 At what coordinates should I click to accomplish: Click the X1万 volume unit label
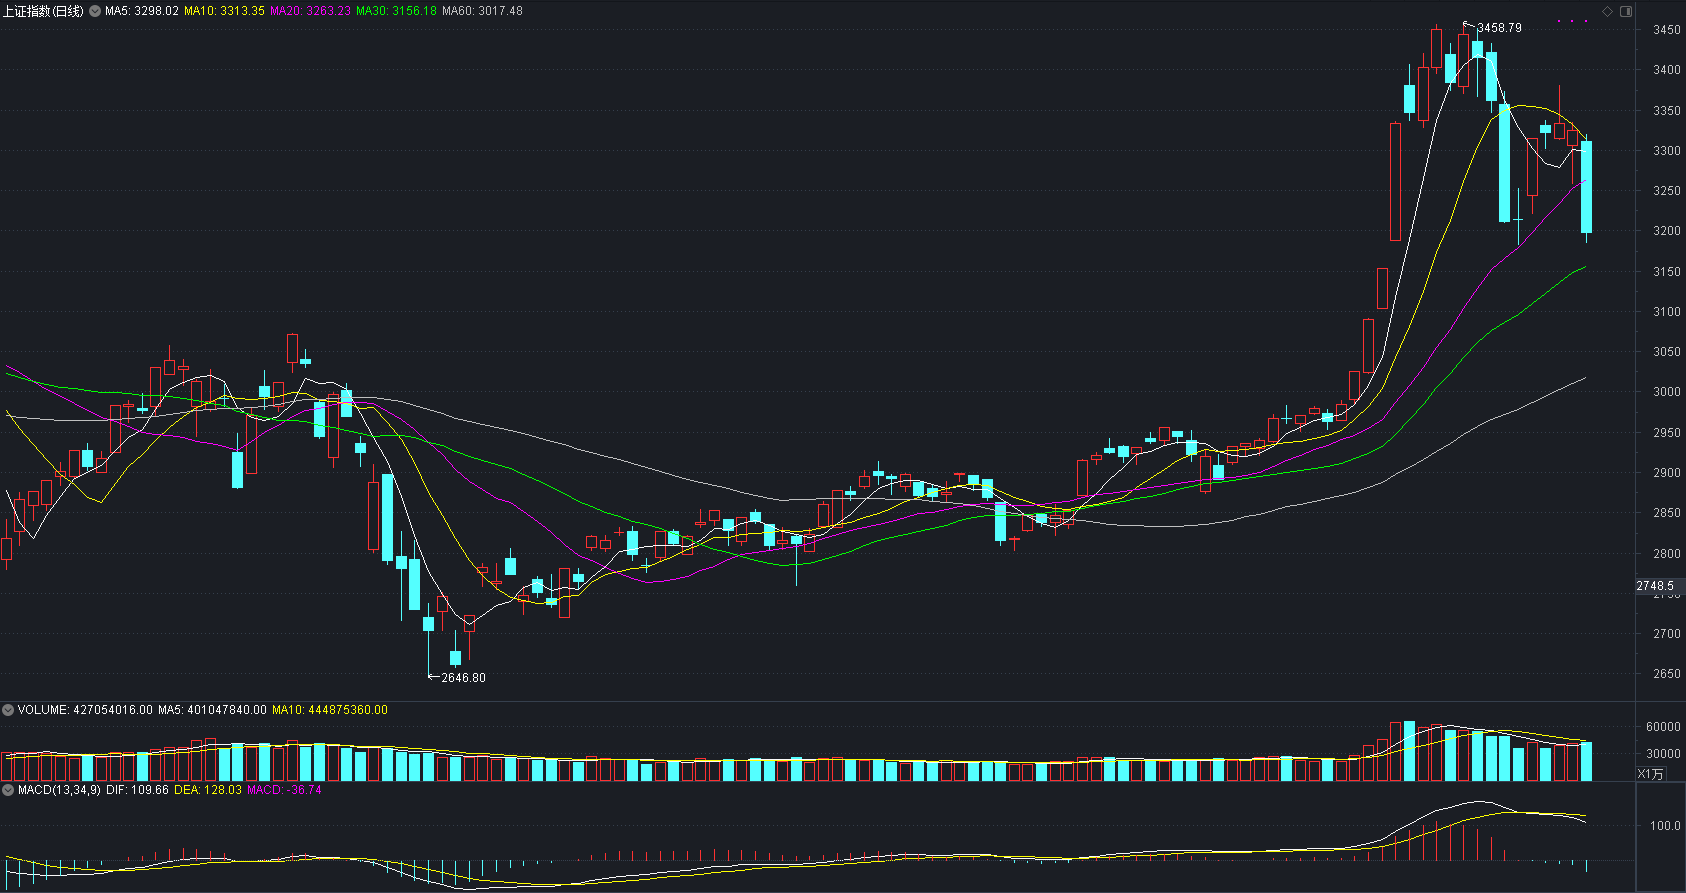coord(1651,774)
